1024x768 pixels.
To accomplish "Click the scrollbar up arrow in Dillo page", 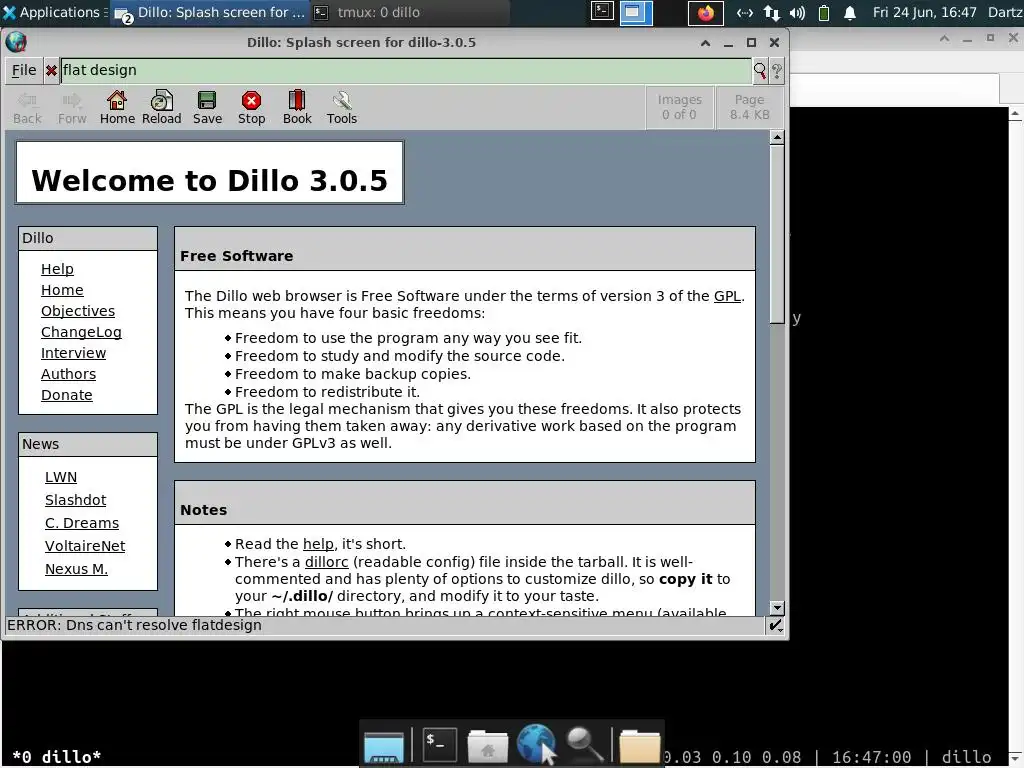I will pos(776,137).
